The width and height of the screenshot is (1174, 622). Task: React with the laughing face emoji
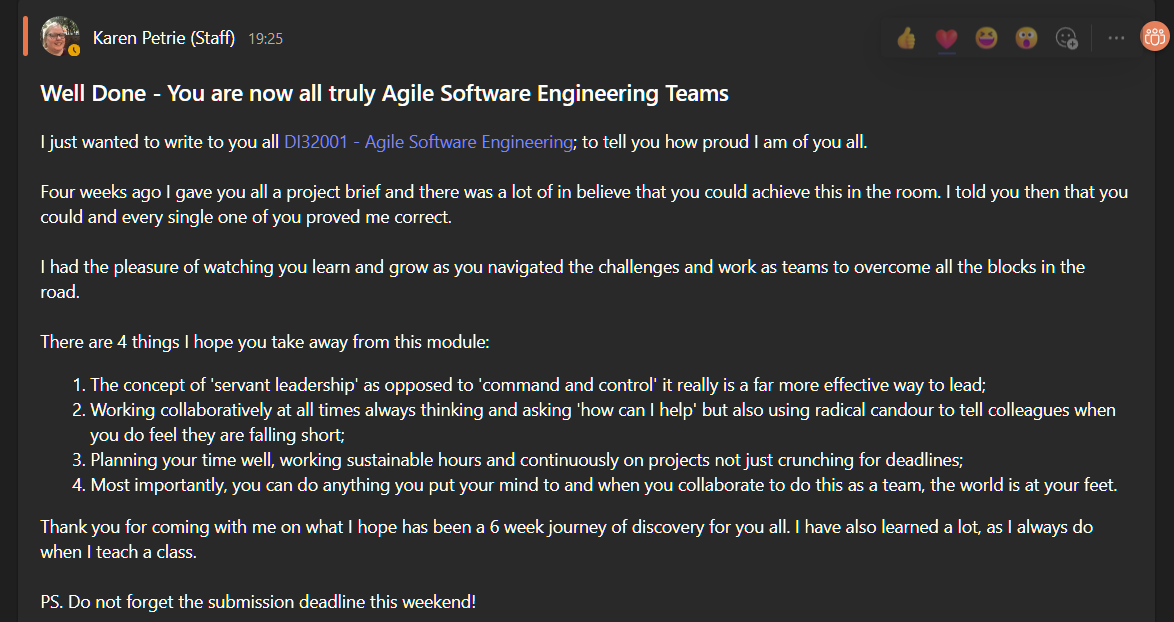(986, 37)
